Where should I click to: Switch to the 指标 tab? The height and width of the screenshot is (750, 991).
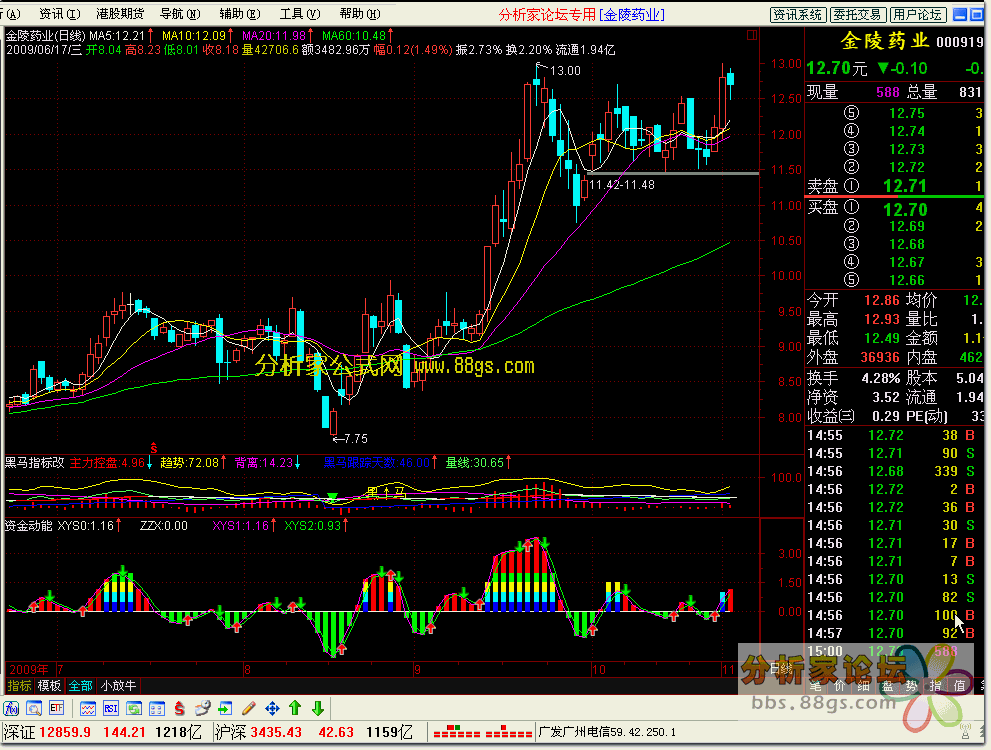pos(19,686)
